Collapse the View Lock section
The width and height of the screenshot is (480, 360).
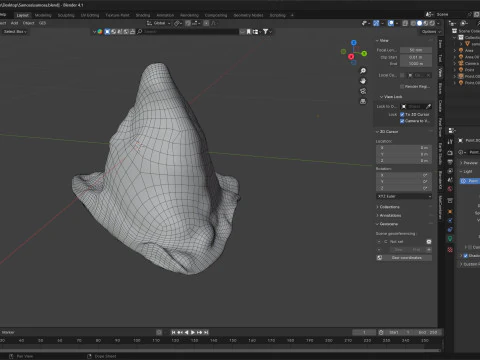pyautogui.click(x=391, y=97)
